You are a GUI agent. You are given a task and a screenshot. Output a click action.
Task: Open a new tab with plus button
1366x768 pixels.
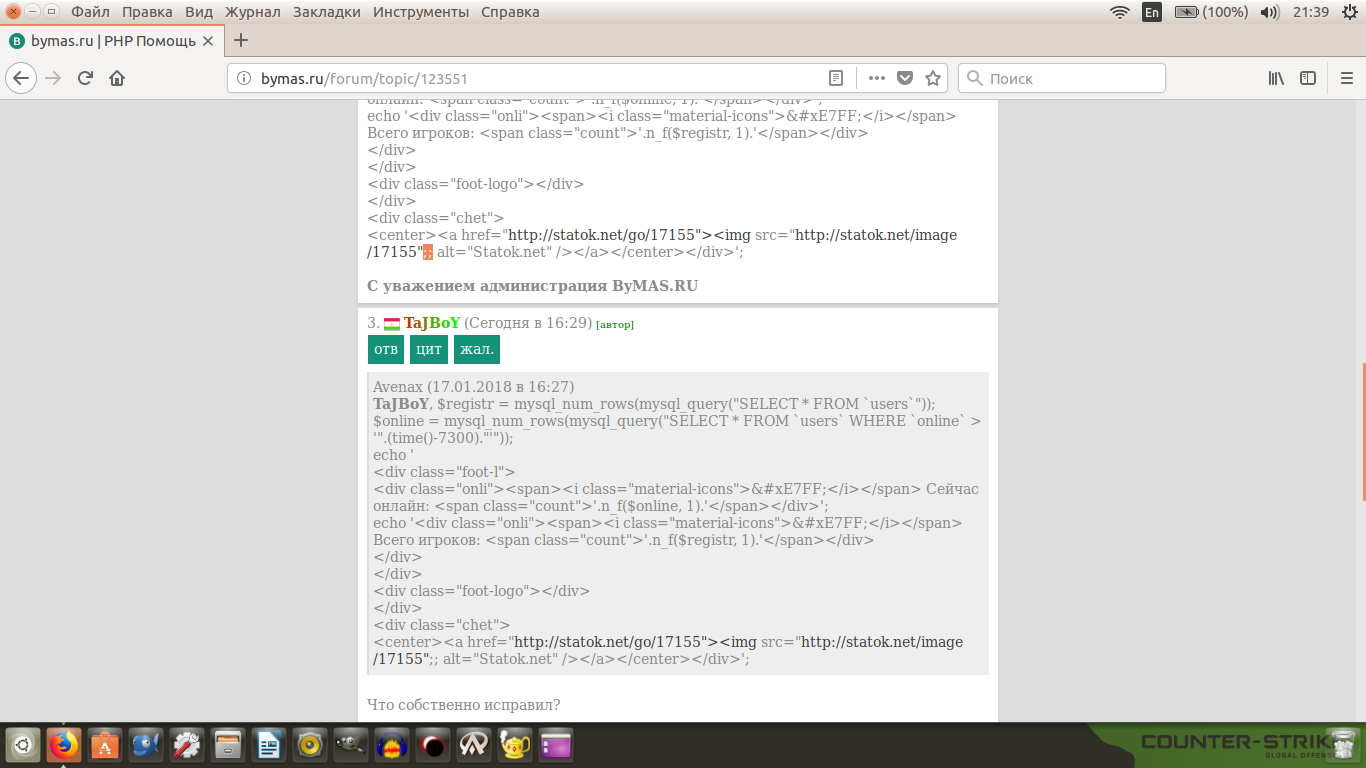241,41
